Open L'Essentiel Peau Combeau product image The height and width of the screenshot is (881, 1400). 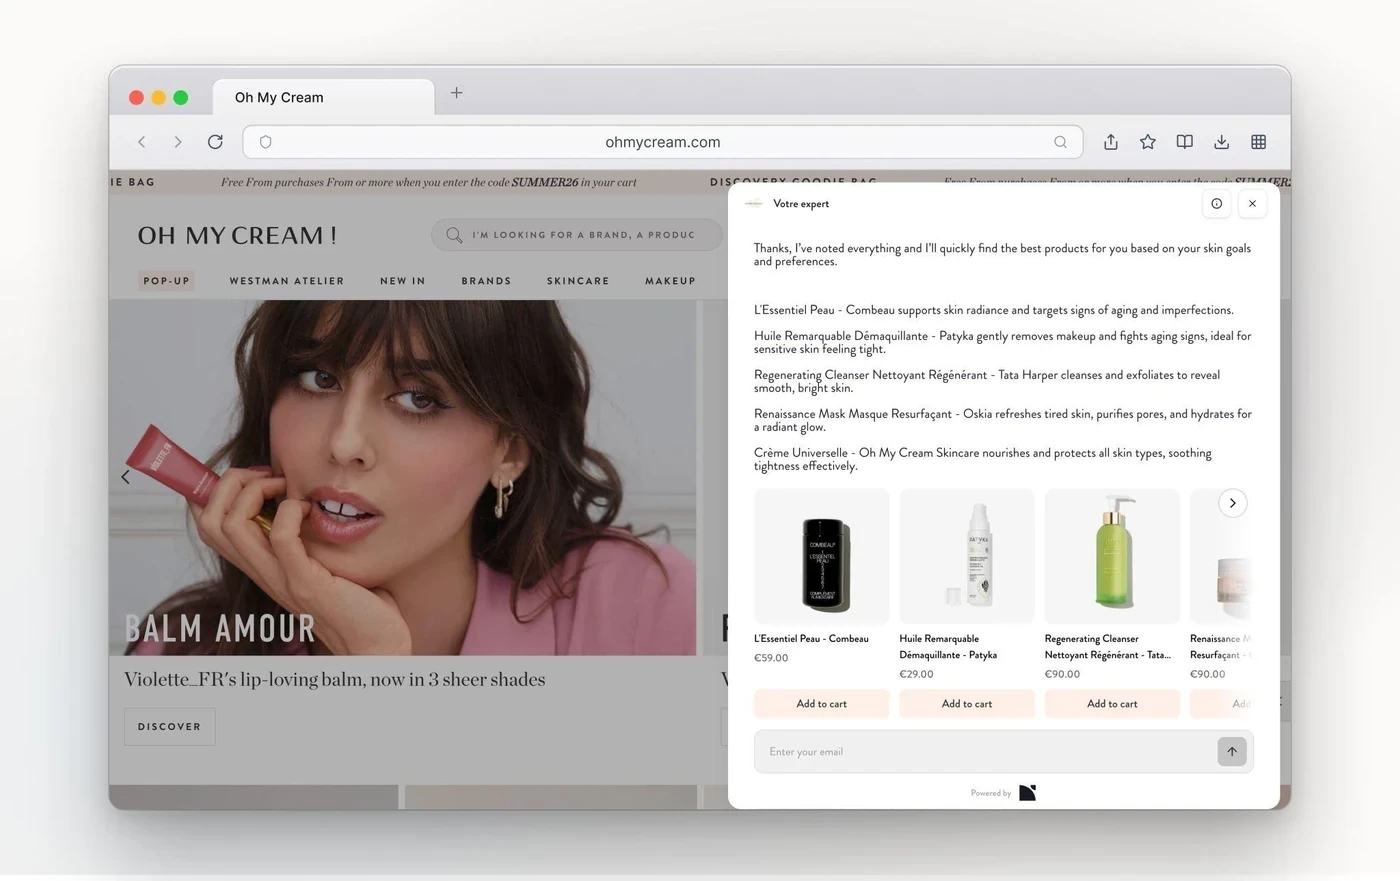[821, 556]
